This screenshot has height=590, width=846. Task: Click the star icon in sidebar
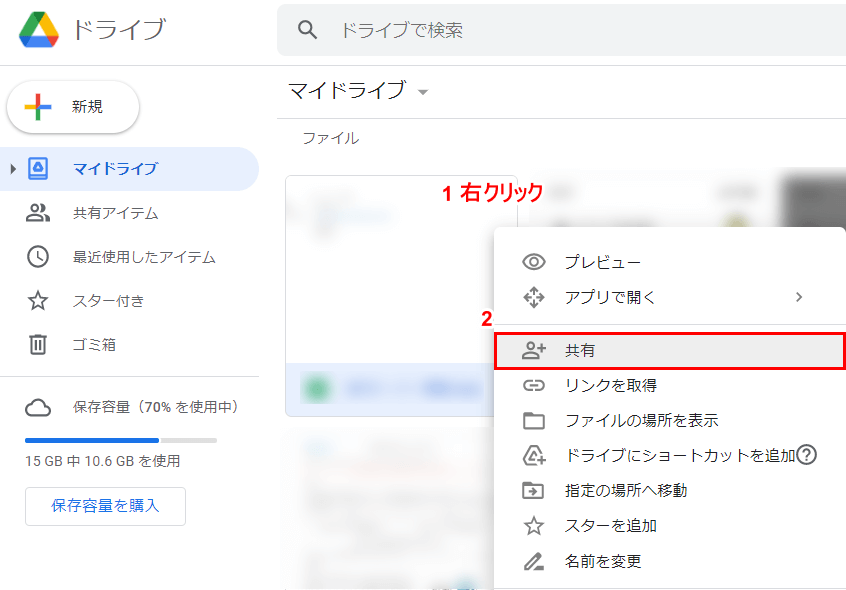tap(38, 301)
